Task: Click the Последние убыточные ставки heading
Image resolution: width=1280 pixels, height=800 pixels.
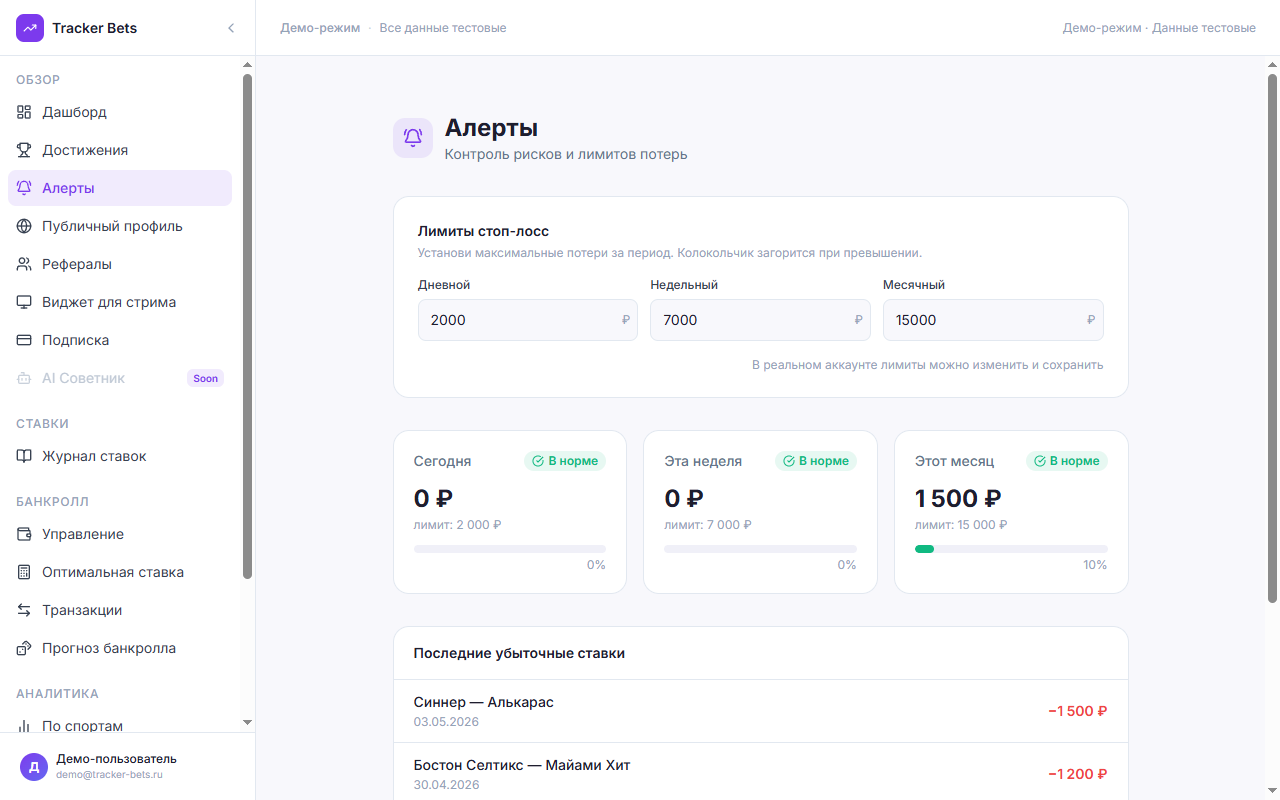Action: (519, 653)
